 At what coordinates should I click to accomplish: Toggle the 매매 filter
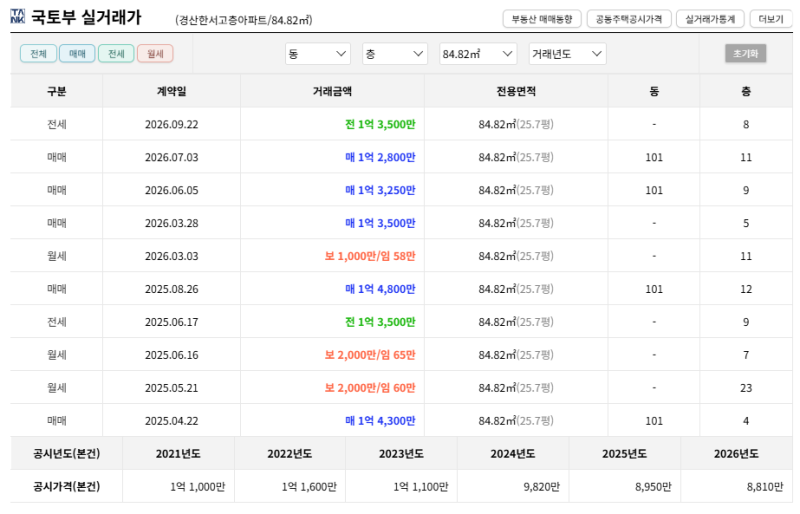(x=77, y=54)
